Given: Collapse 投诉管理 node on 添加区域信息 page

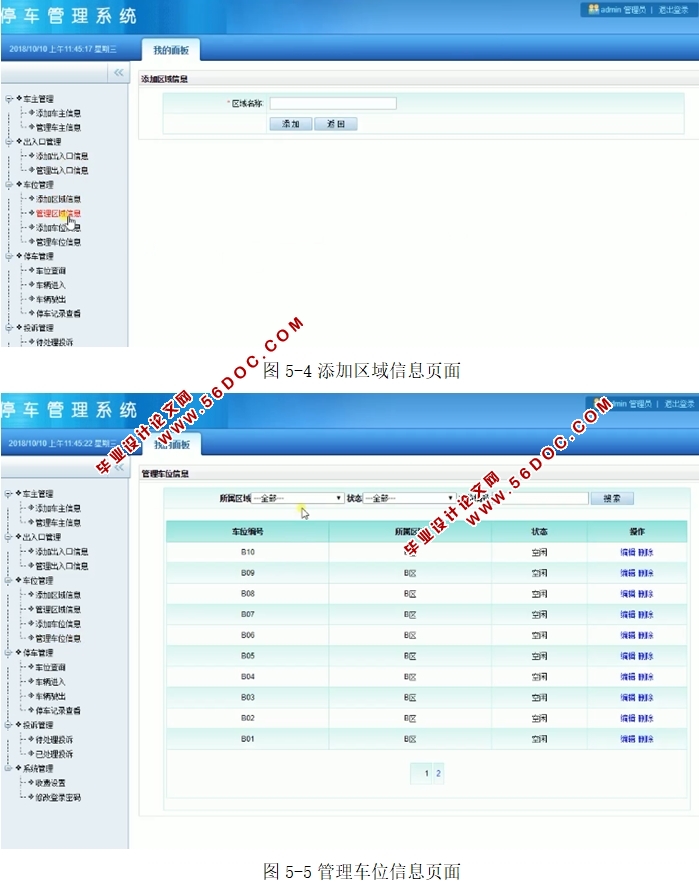Looking at the screenshot, I should click(8, 328).
